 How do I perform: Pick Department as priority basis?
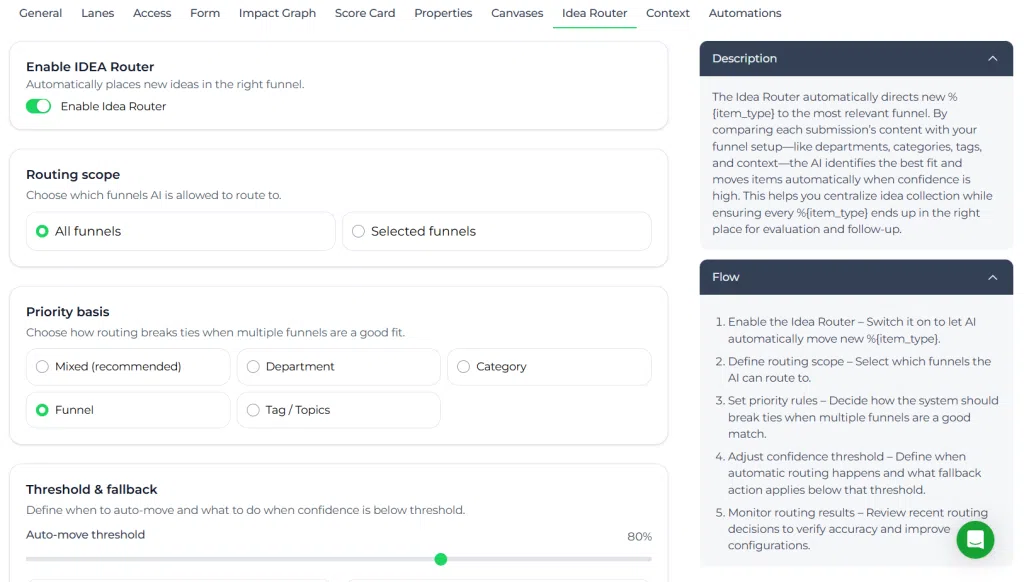pyautogui.click(x=338, y=366)
